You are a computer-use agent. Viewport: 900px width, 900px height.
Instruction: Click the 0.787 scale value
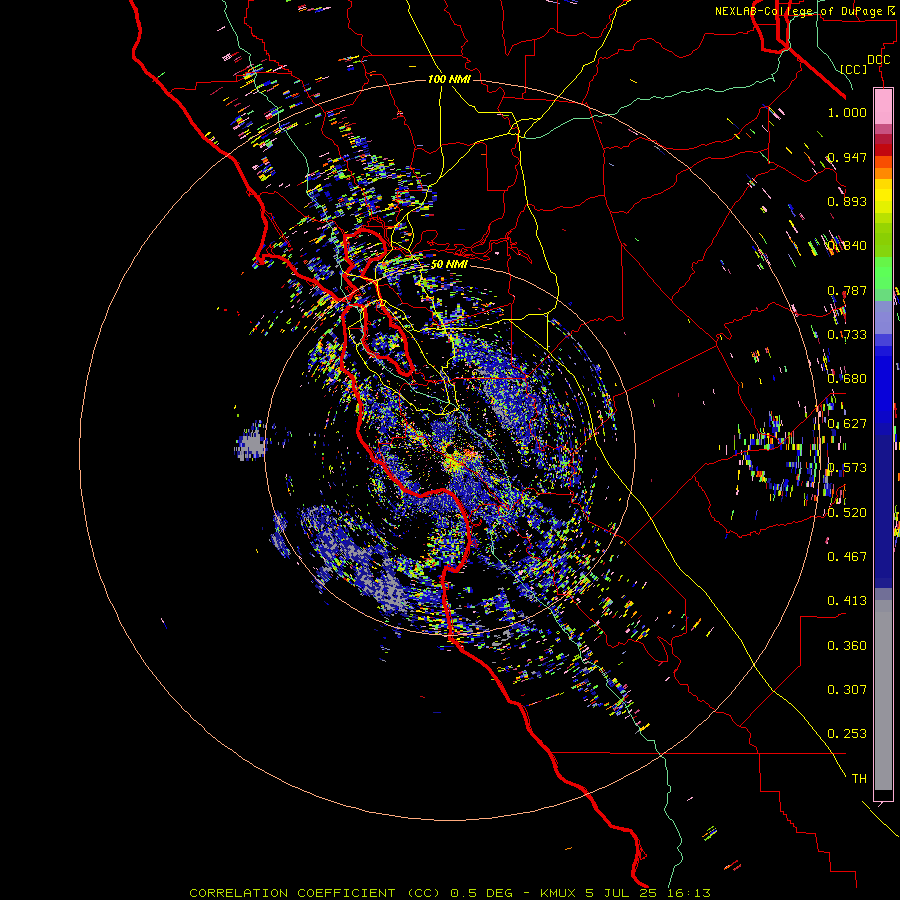(847, 290)
